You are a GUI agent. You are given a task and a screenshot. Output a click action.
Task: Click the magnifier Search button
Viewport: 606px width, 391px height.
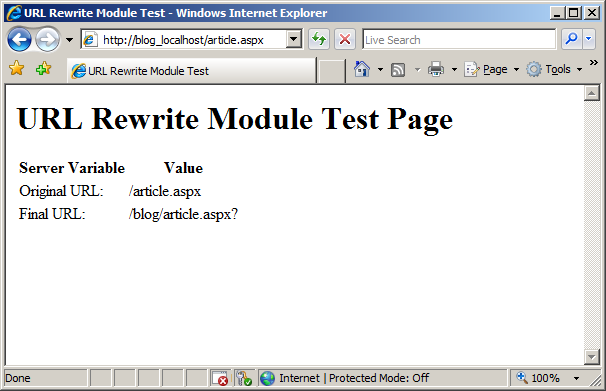572,39
